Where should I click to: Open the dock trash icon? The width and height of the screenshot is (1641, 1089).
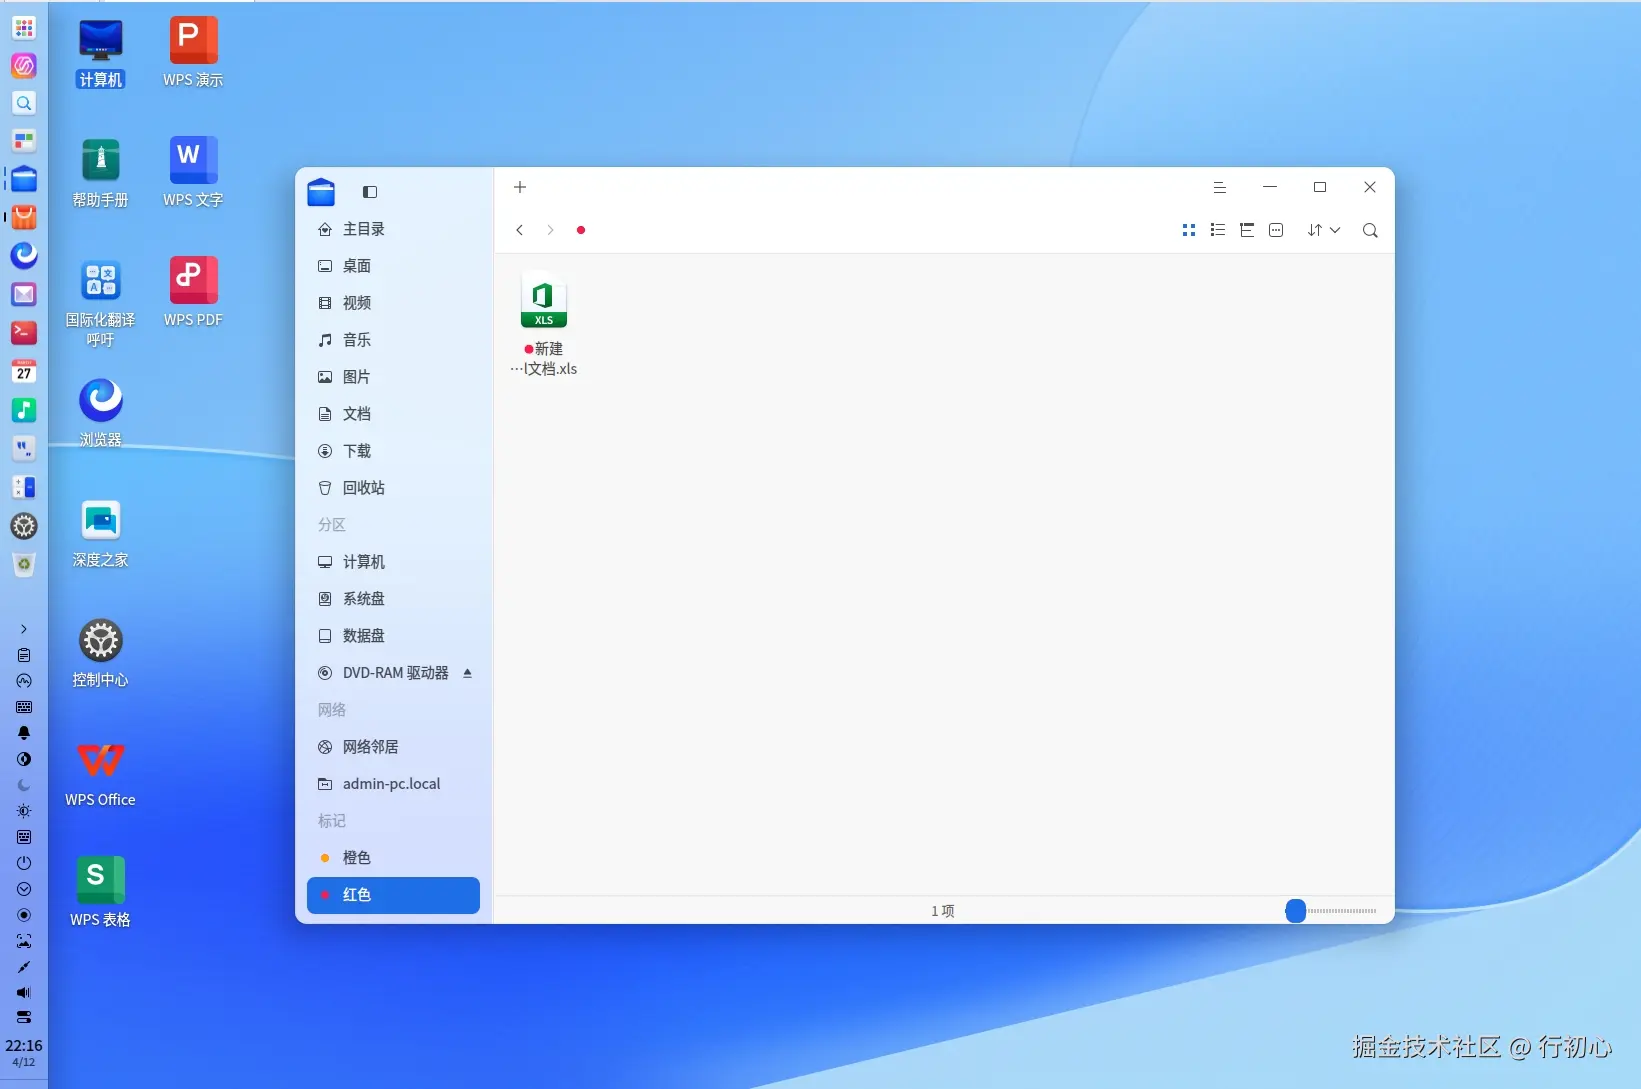pyautogui.click(x=24, y=565)
